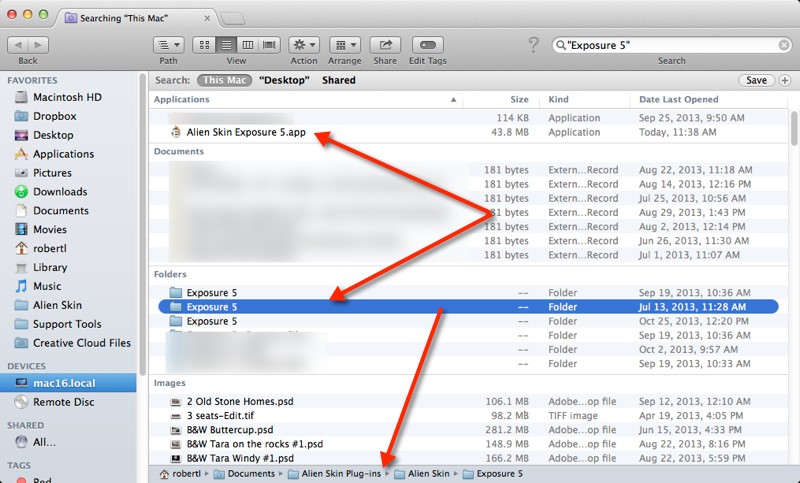
Task: Add search criteria with plus button
Action: click(x=784, y=80)
